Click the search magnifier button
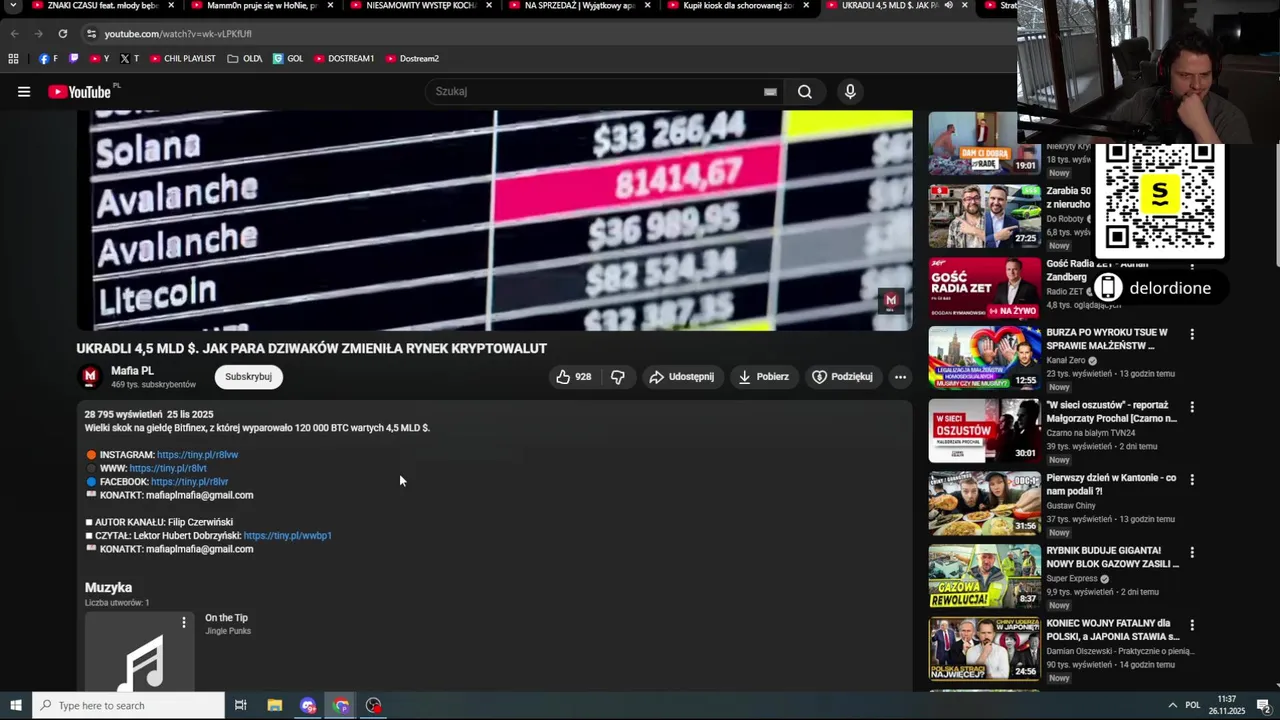1280x720 pixels. [x=805, y=92]
